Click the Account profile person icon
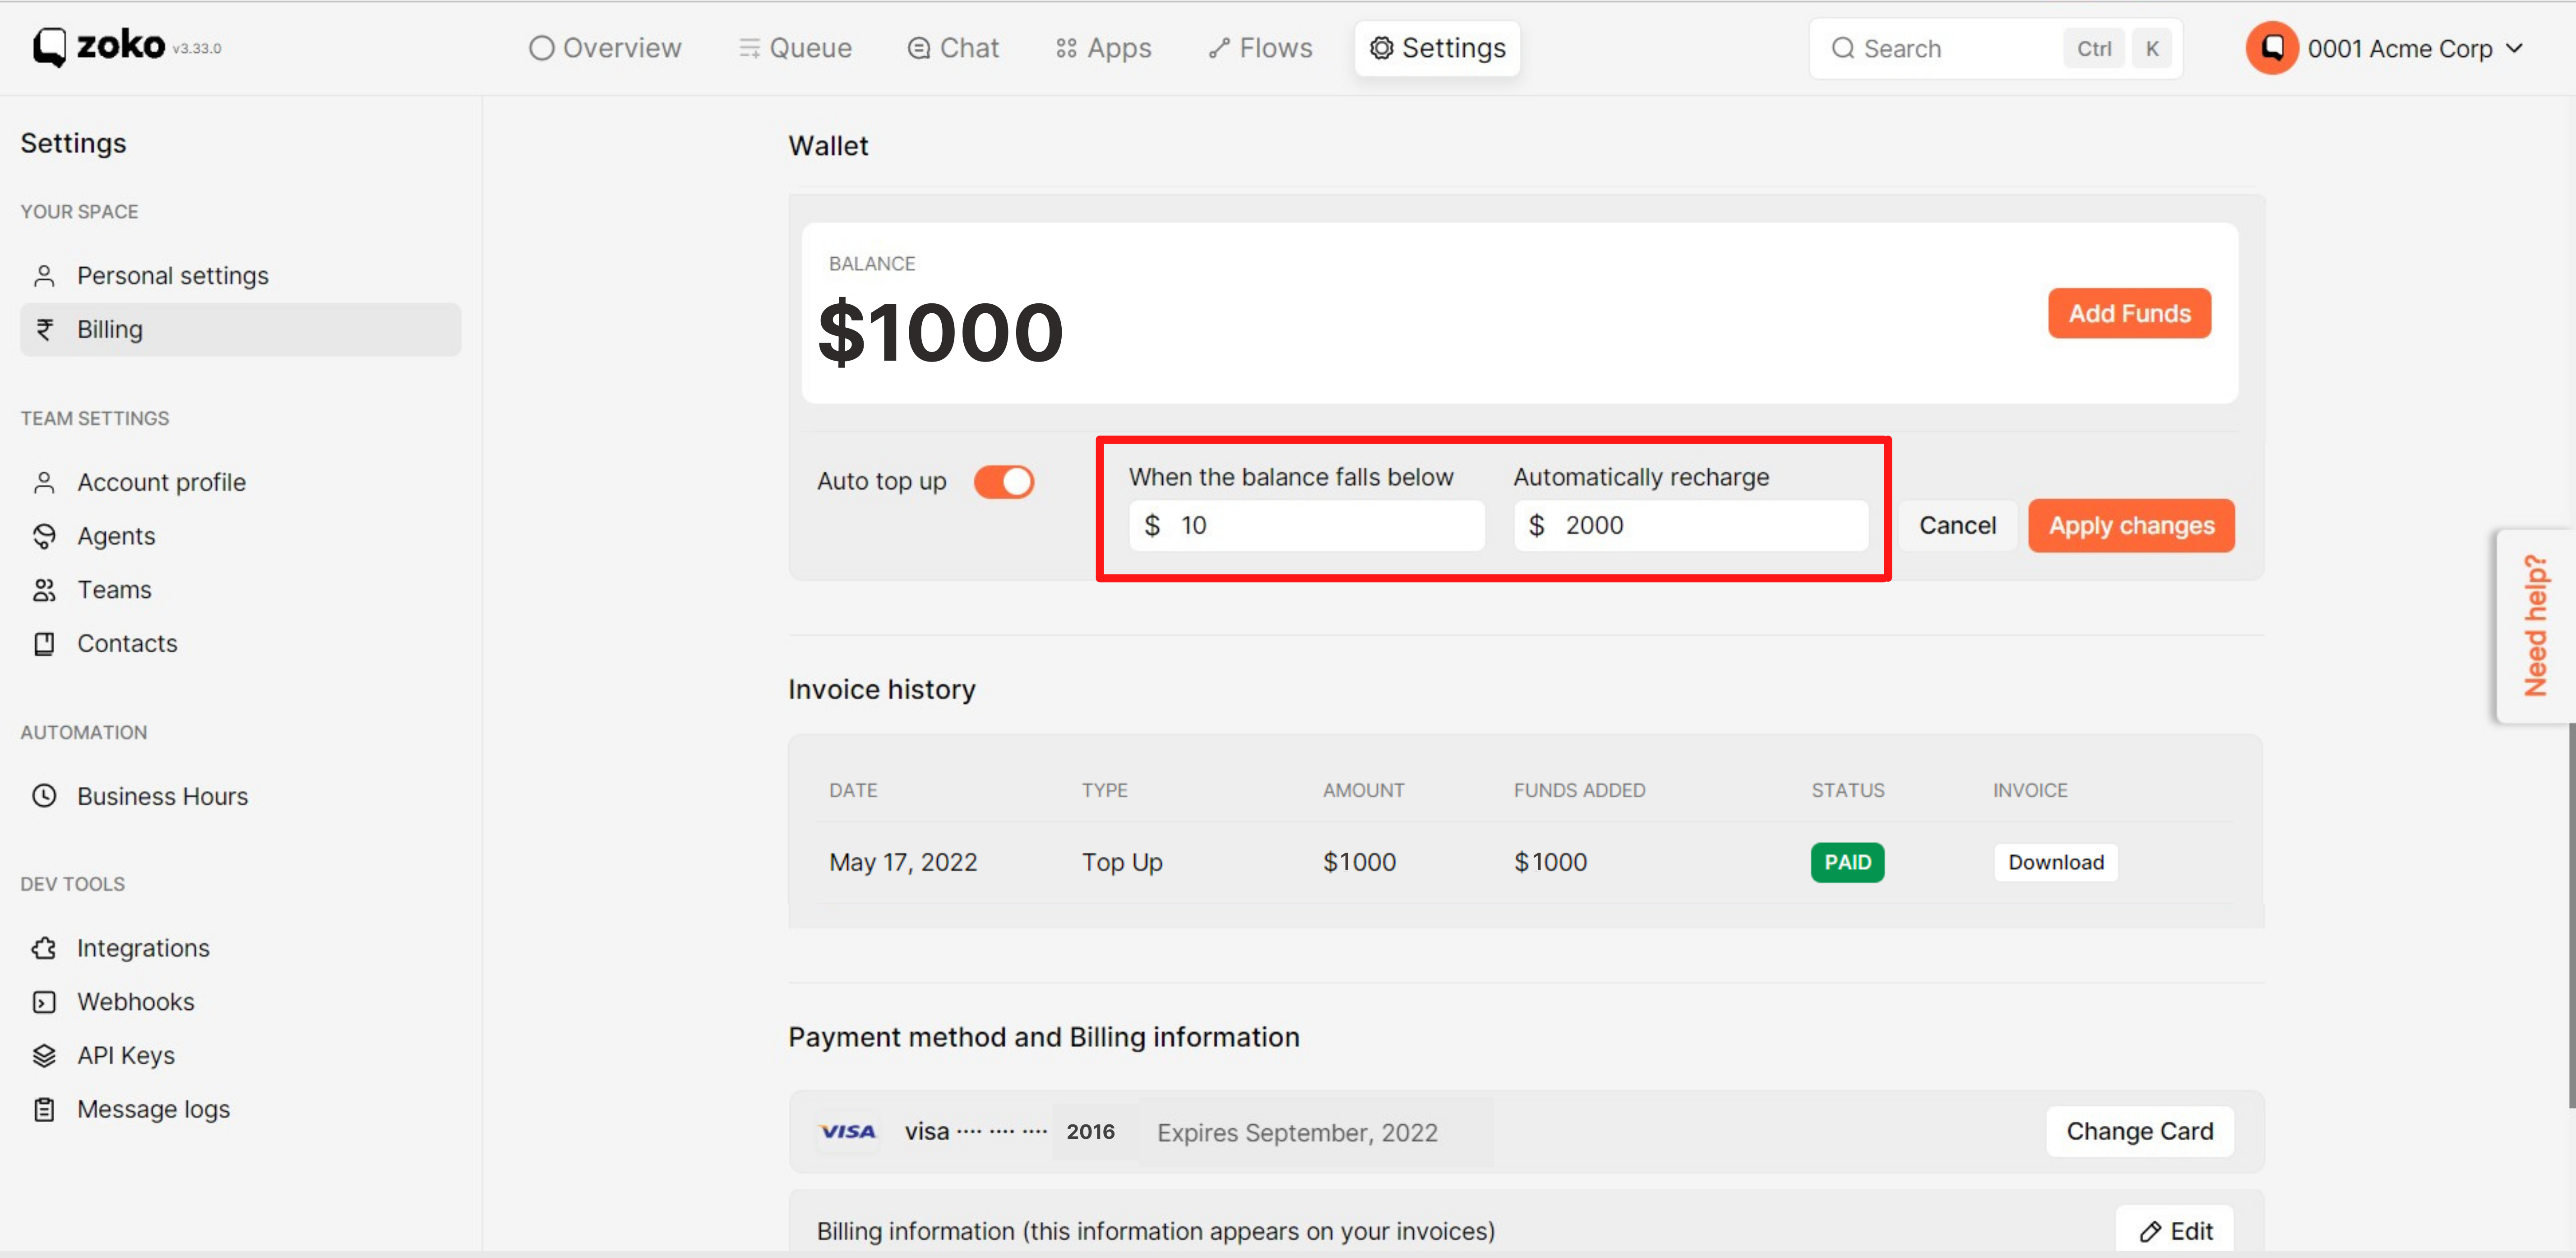Image resolution: width=2576 pixels, height=1258 pixels. 44,482
